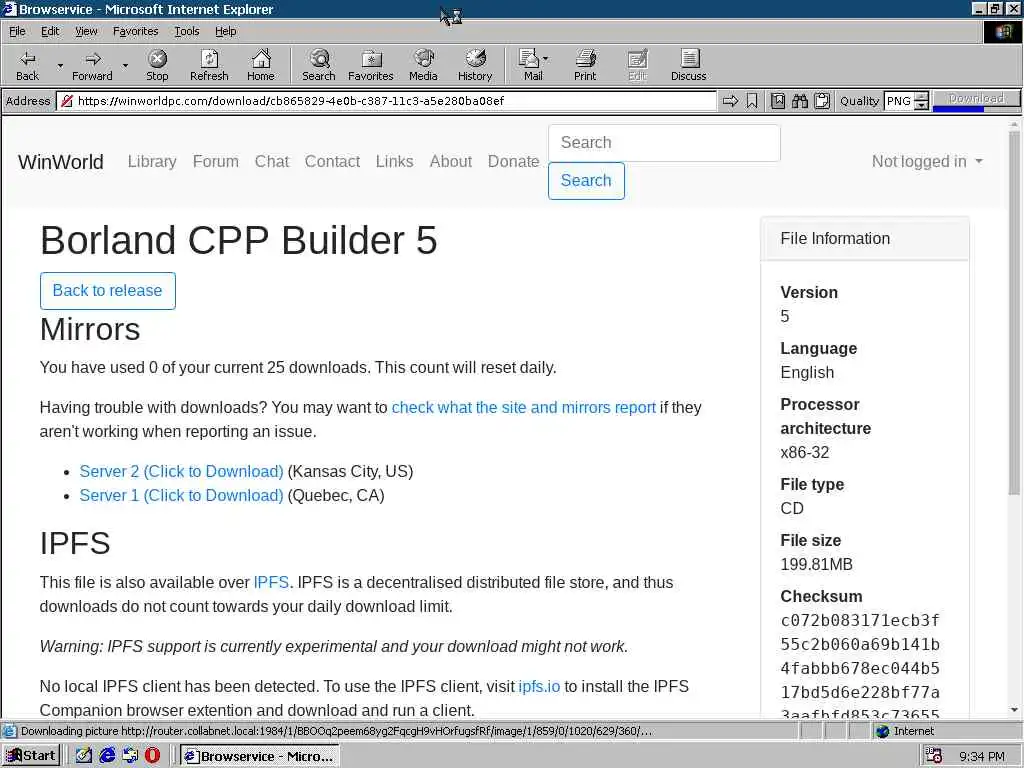Go to the Donate nav link
1024x768 pixels.
point(513,161)
